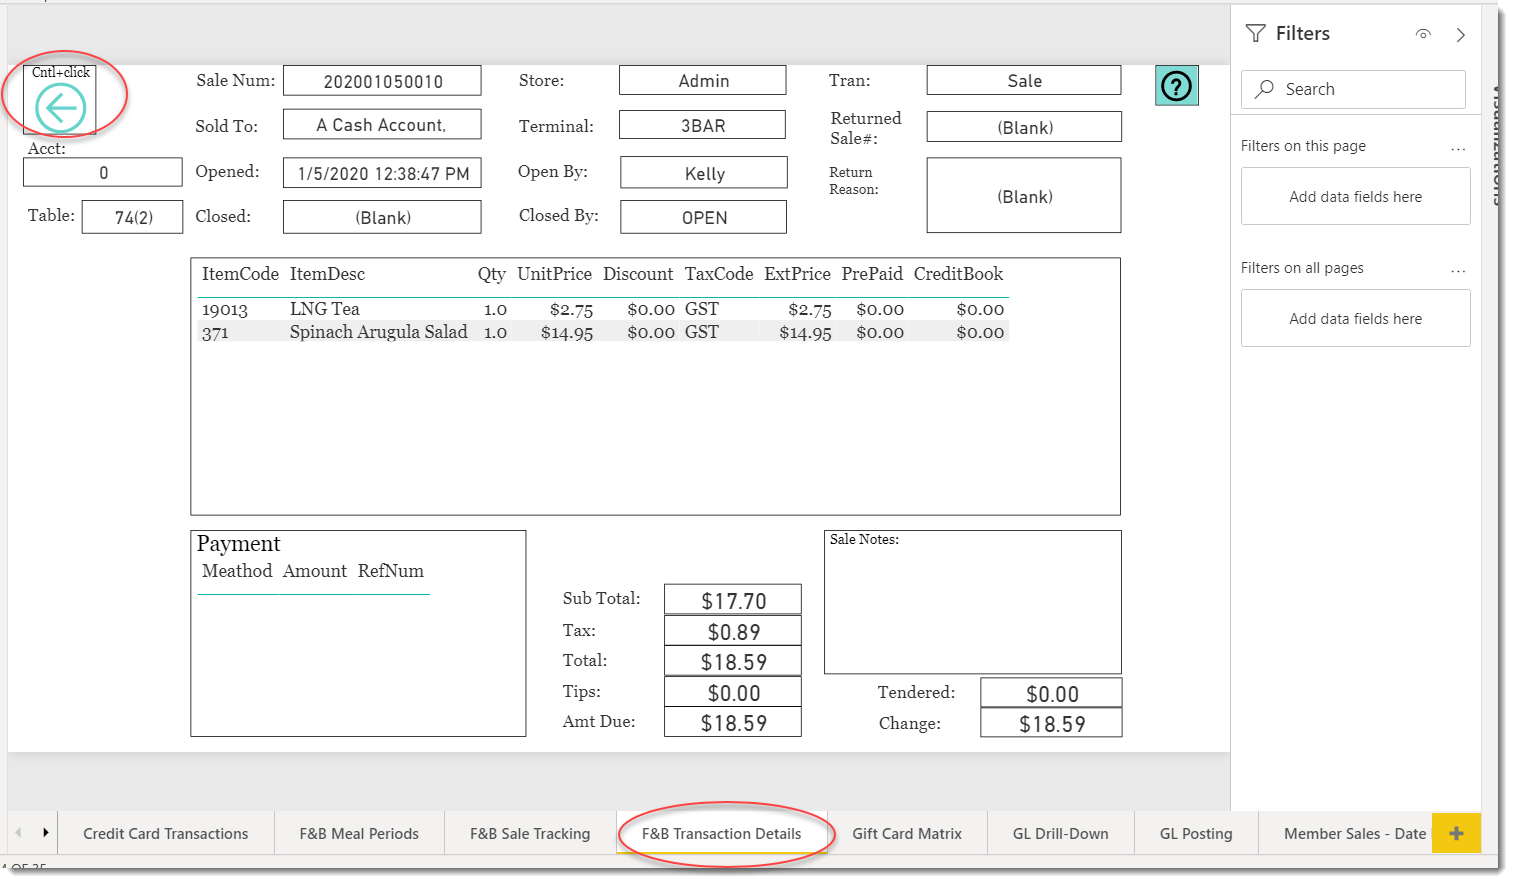Select the Spinach Arugula Salad row
The width and height of the screenshot is (1513, 883).
[603, 332]
